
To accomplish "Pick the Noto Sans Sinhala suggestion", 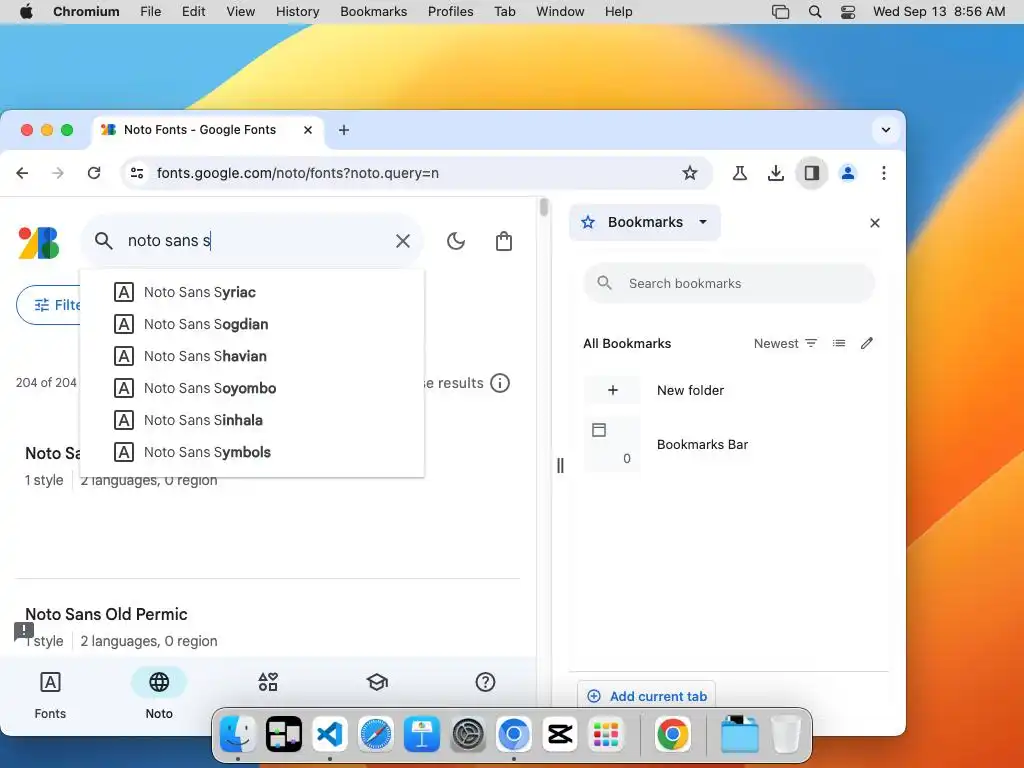I will tap(252, 420).
